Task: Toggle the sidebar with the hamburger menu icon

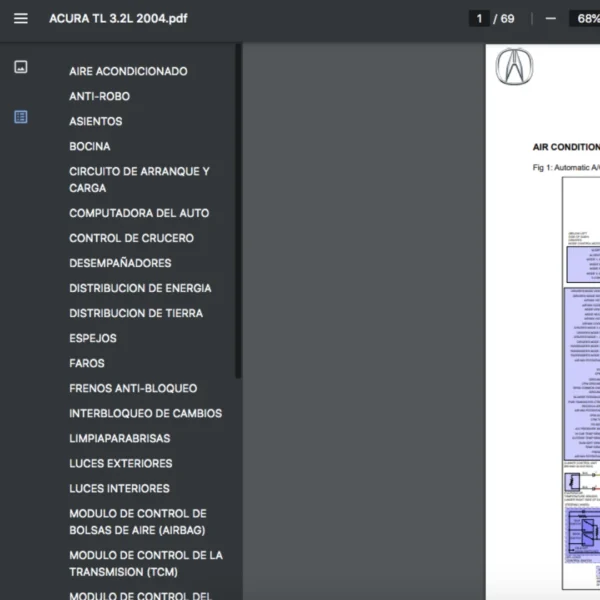Action: [x=21, y=19]
